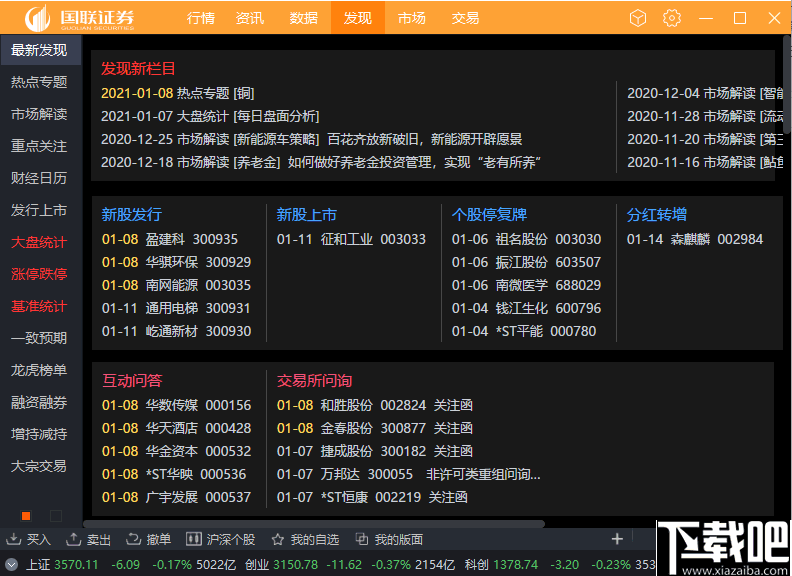
Task: Switch to second page indicator square
Action: tap(56, 516)
